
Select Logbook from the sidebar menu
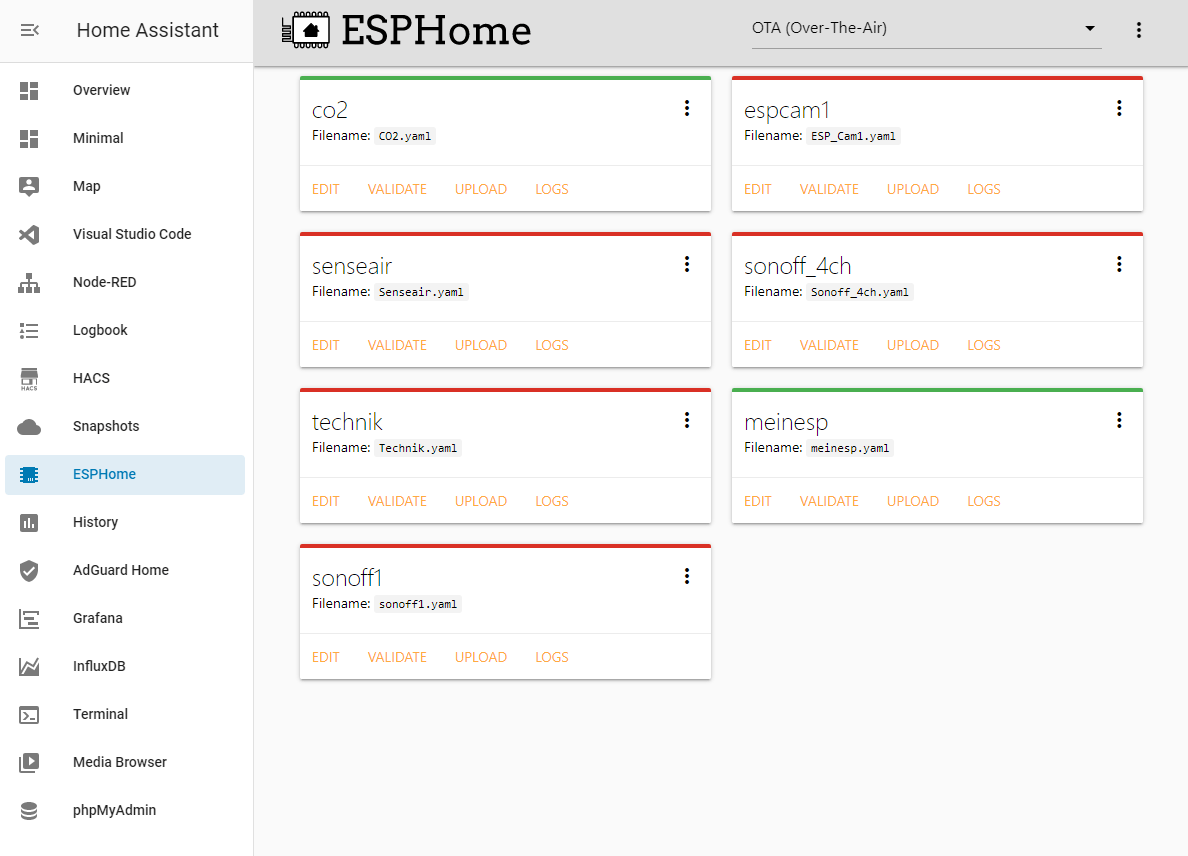pos(29,330)
